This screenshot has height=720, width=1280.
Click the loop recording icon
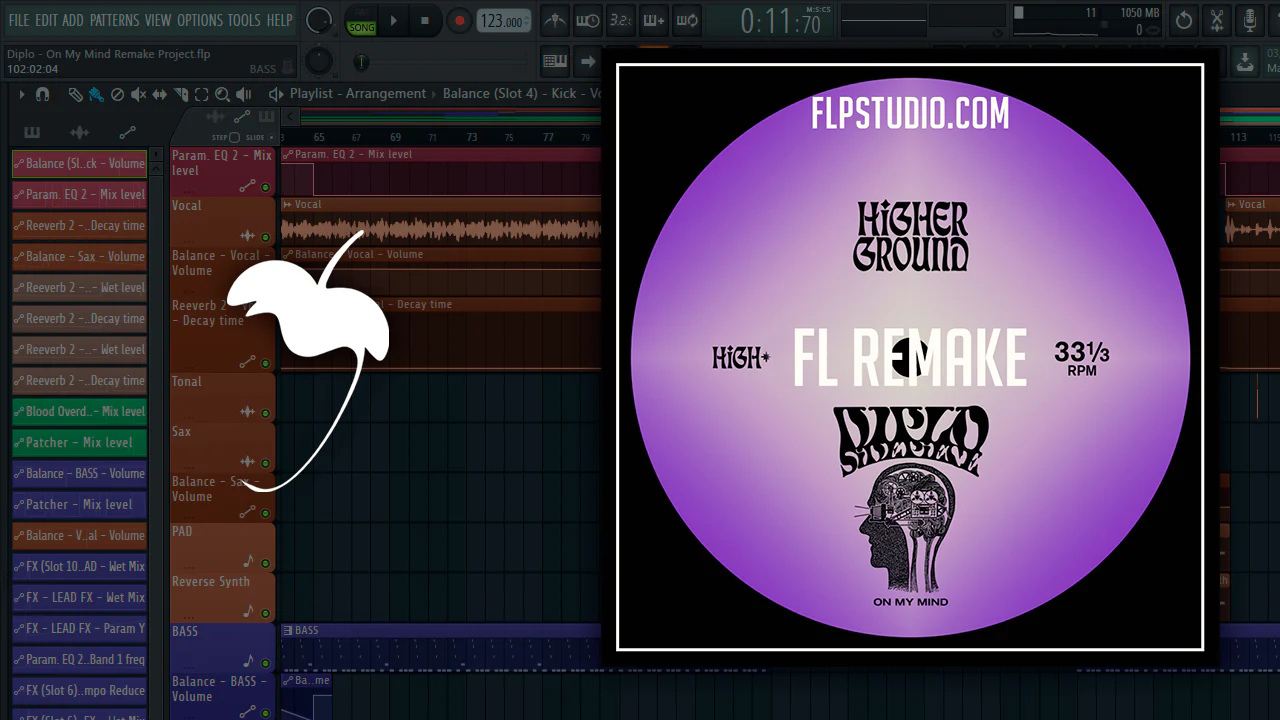point(687,20)
